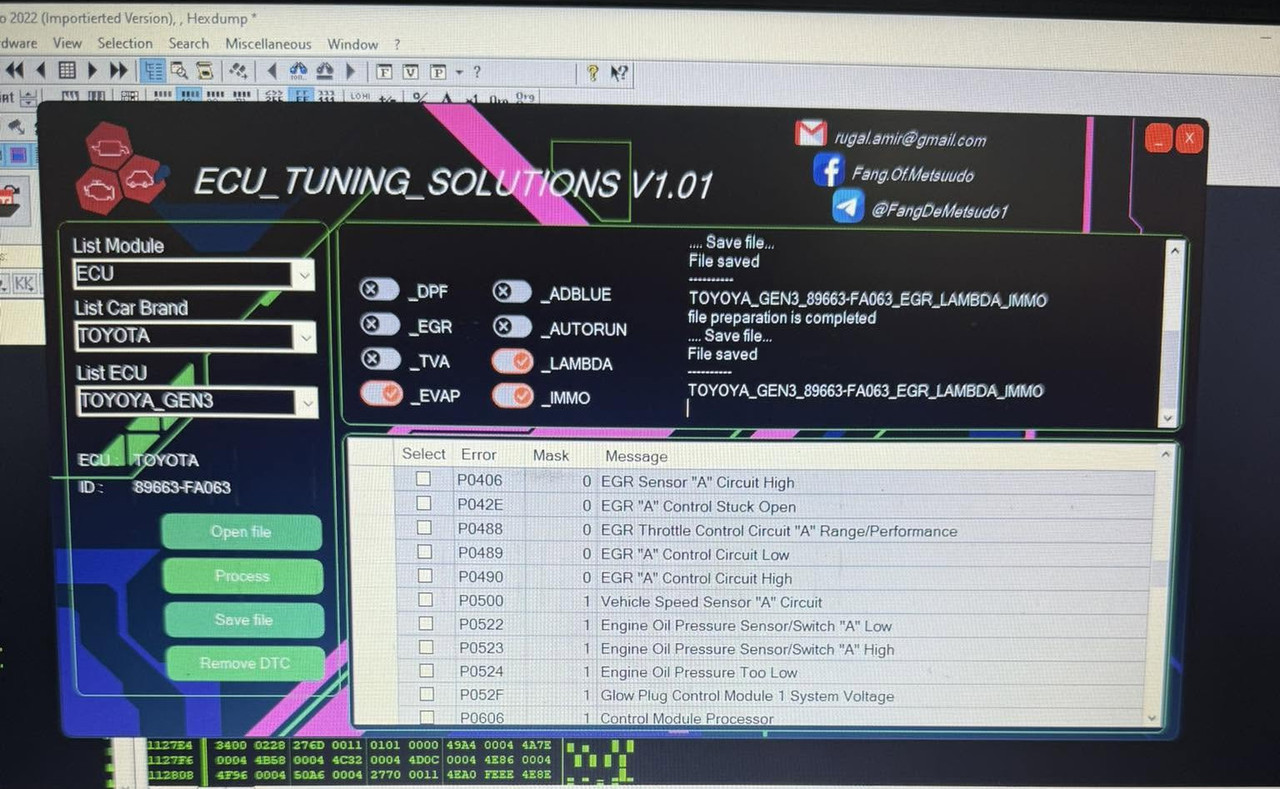Click the context help arrow-question icon
This screenshot has height=789, width=1280.
(620, 72)
